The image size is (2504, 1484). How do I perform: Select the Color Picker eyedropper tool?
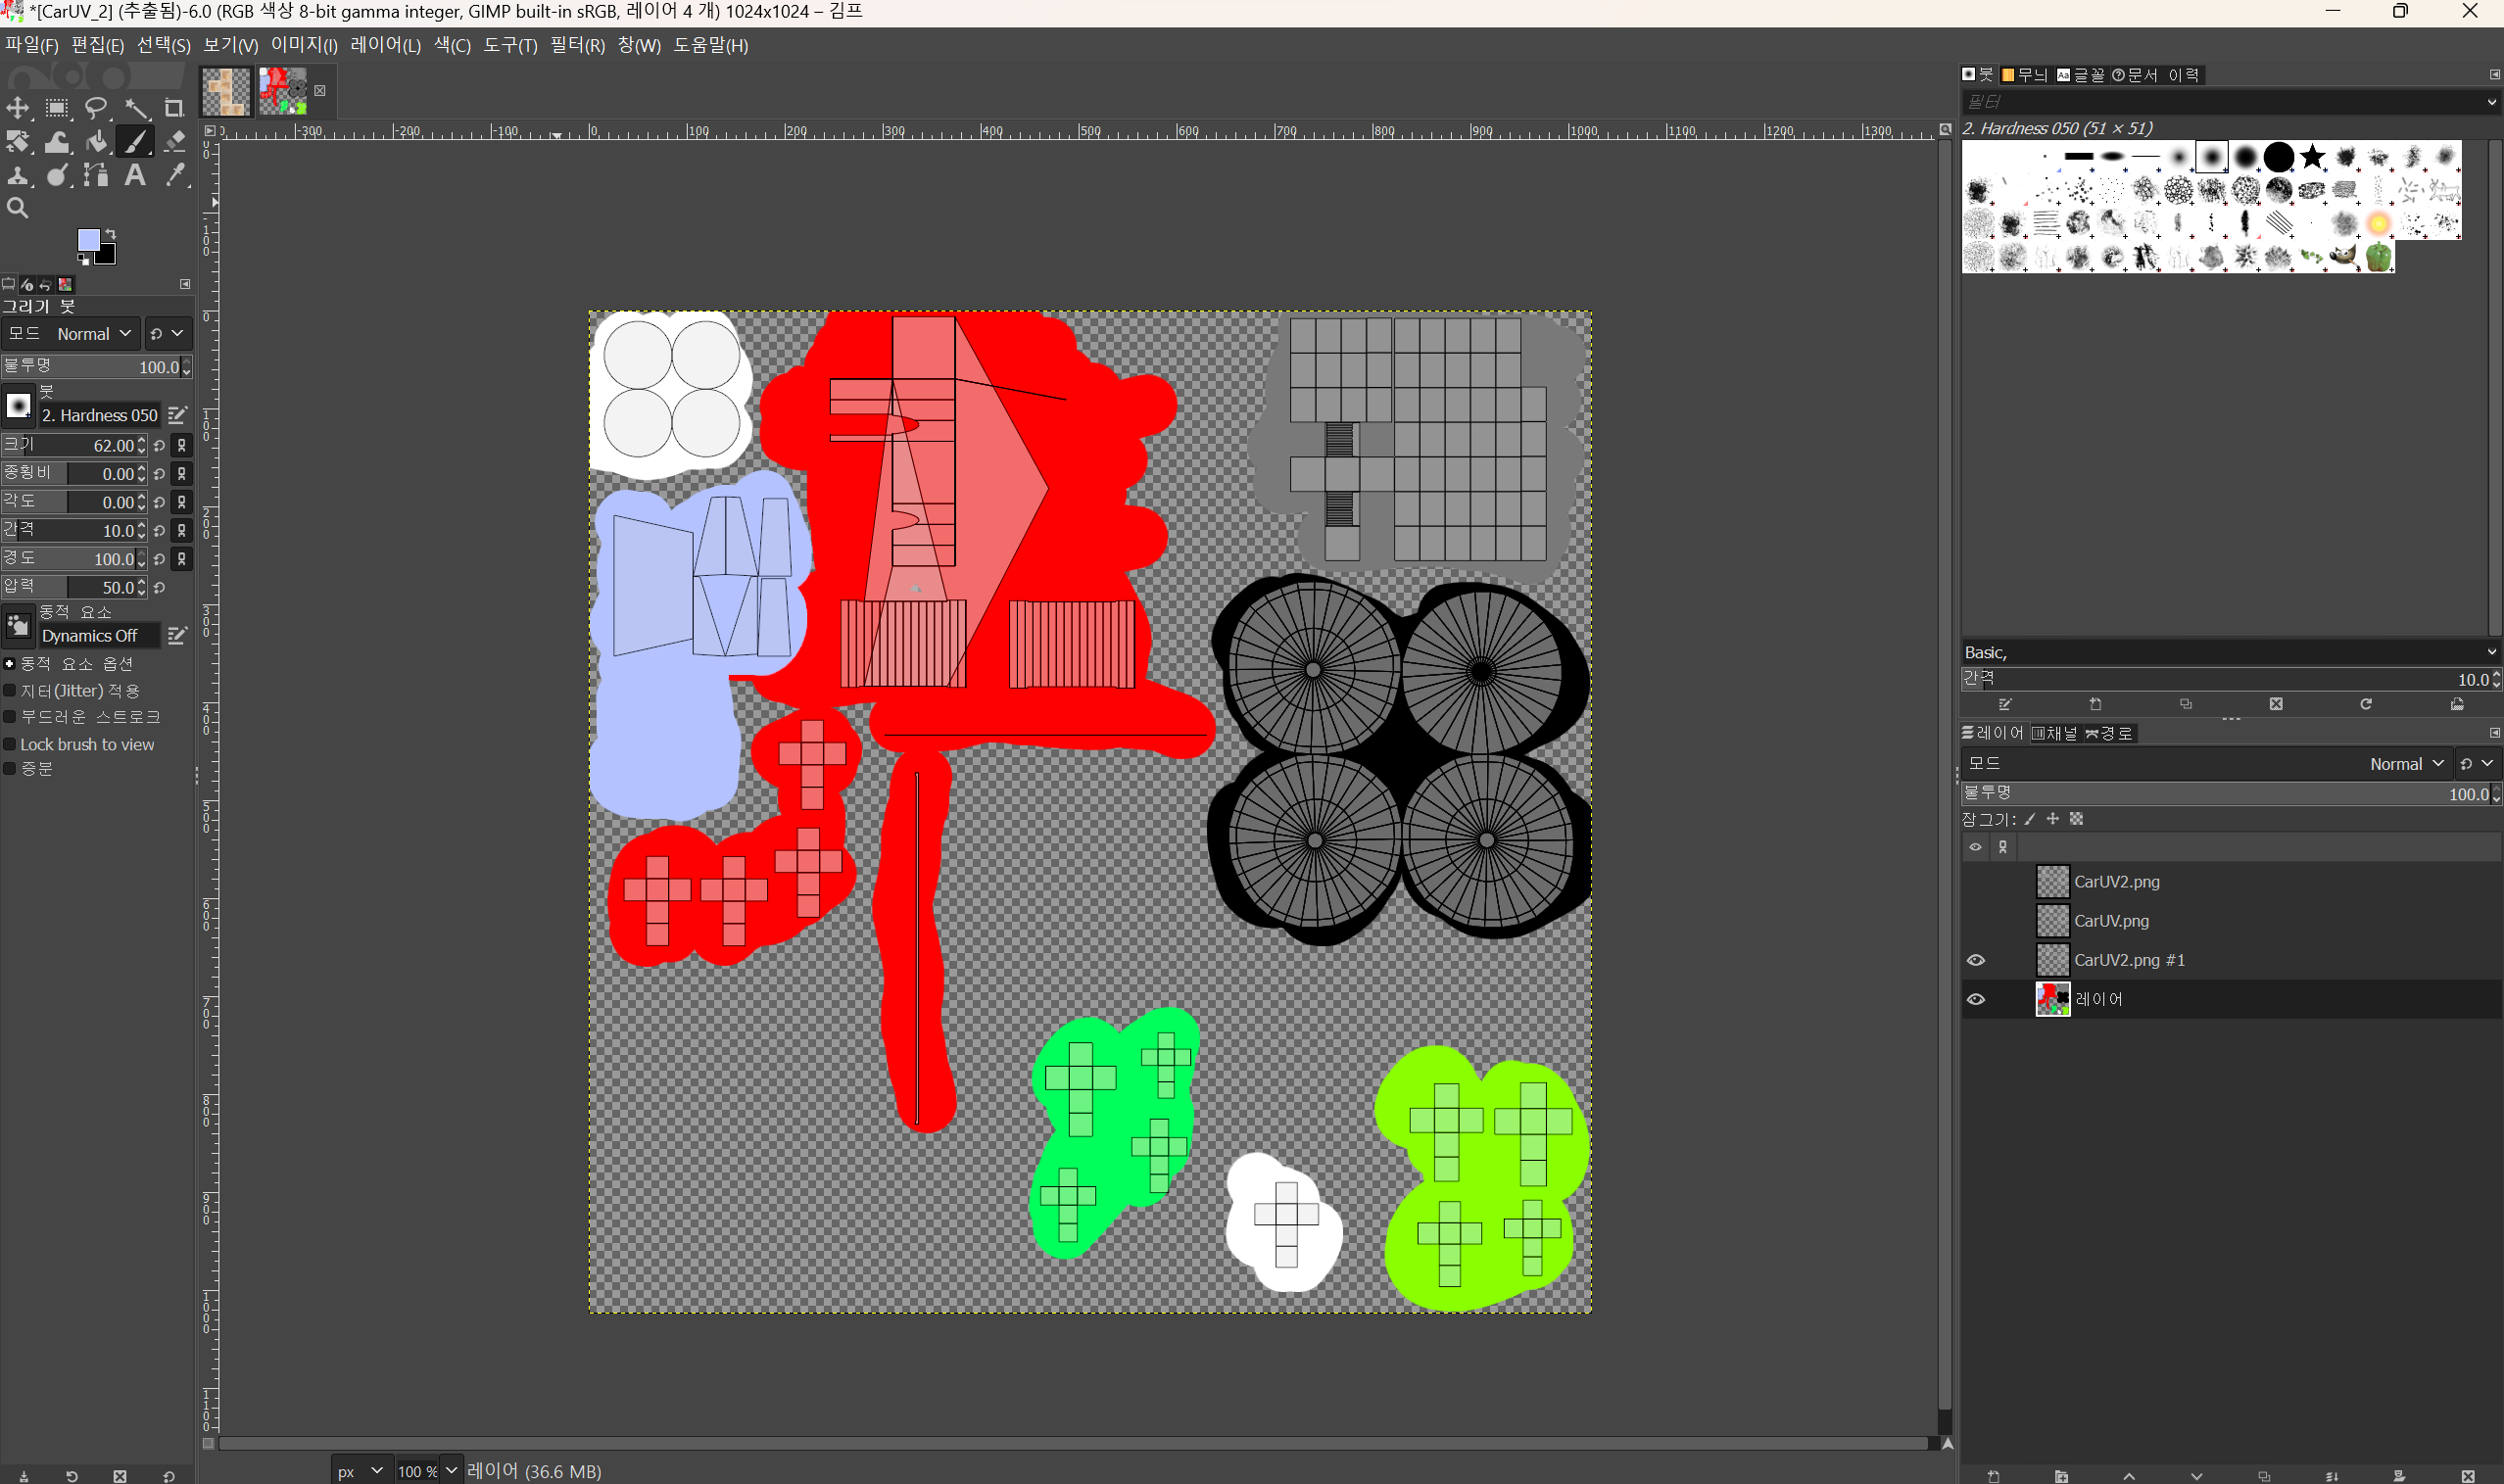click(176, 176)
